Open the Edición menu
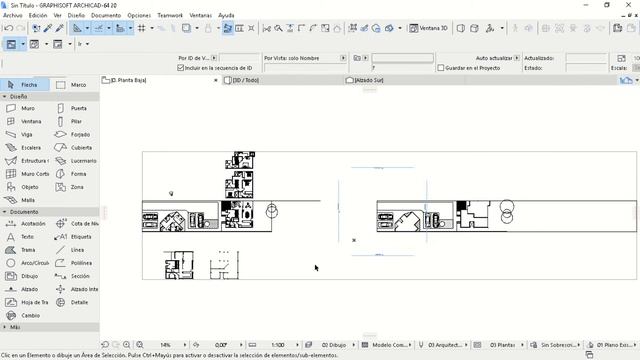 [38, 15]
